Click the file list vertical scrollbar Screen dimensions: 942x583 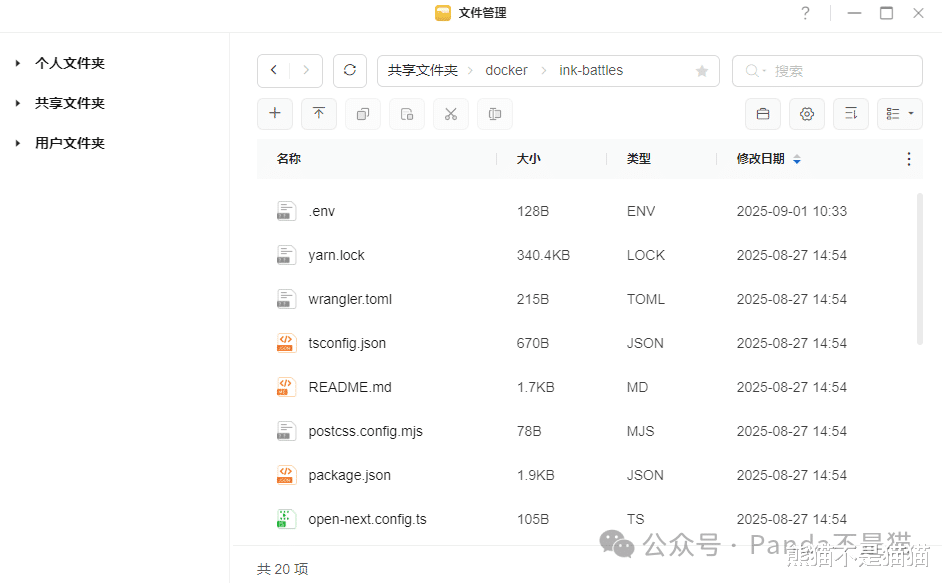[x=920, y=269]
